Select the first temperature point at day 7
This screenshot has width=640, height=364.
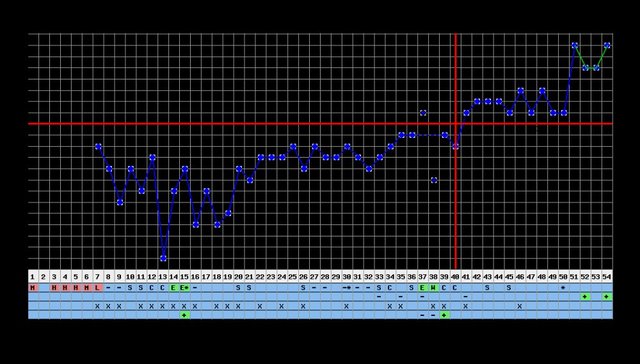click(98, 146)
